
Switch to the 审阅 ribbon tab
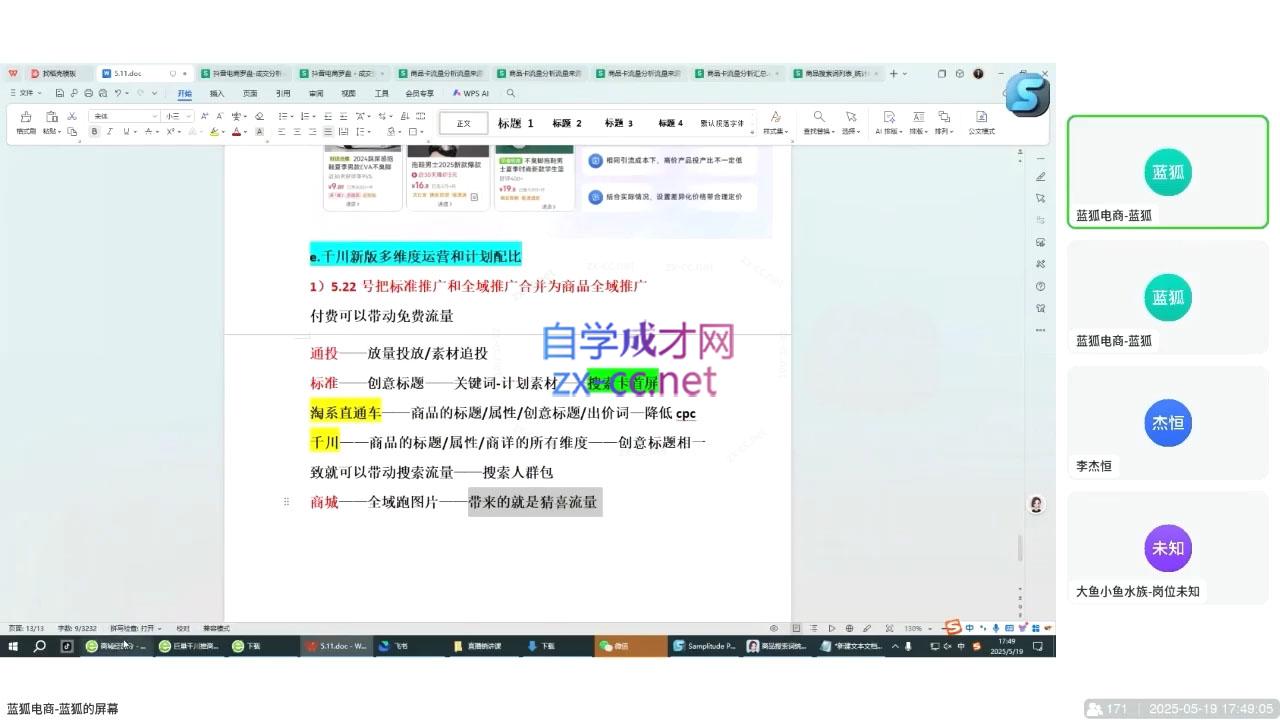316,93
